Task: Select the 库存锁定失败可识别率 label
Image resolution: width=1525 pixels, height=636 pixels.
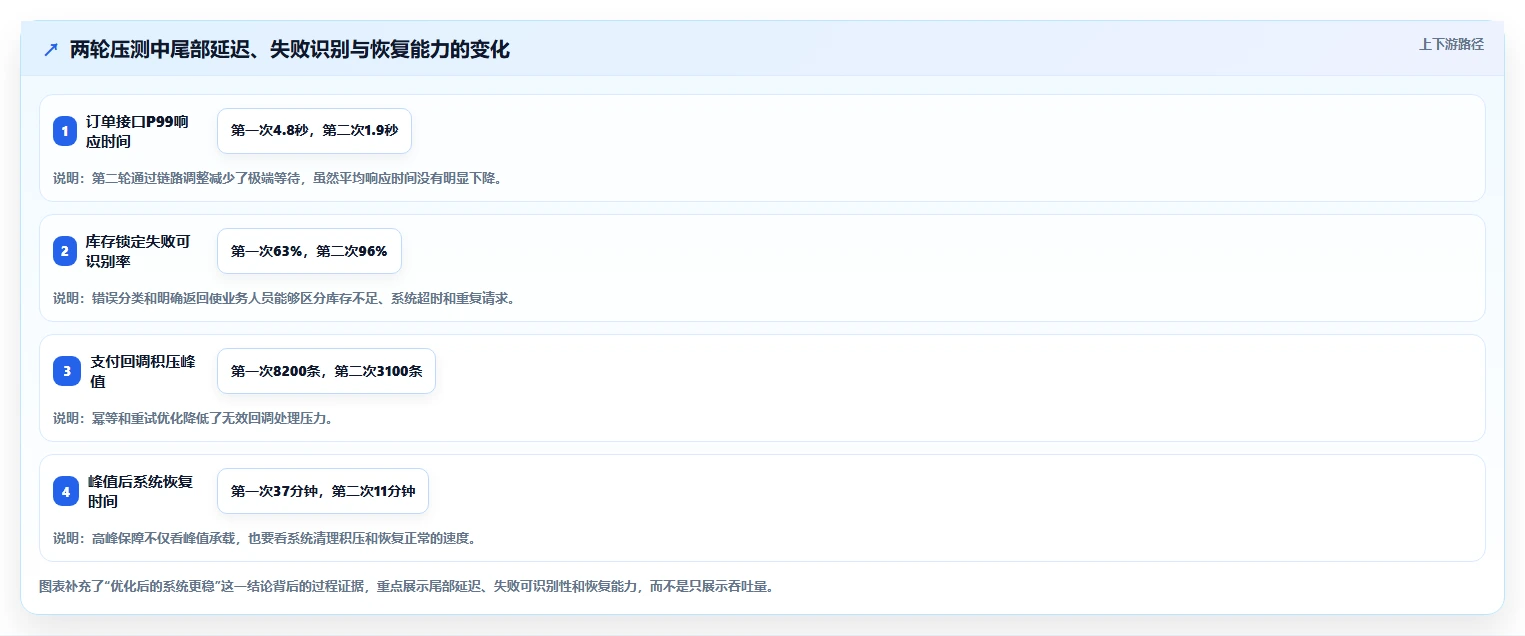Action: (x=137, y=251)
